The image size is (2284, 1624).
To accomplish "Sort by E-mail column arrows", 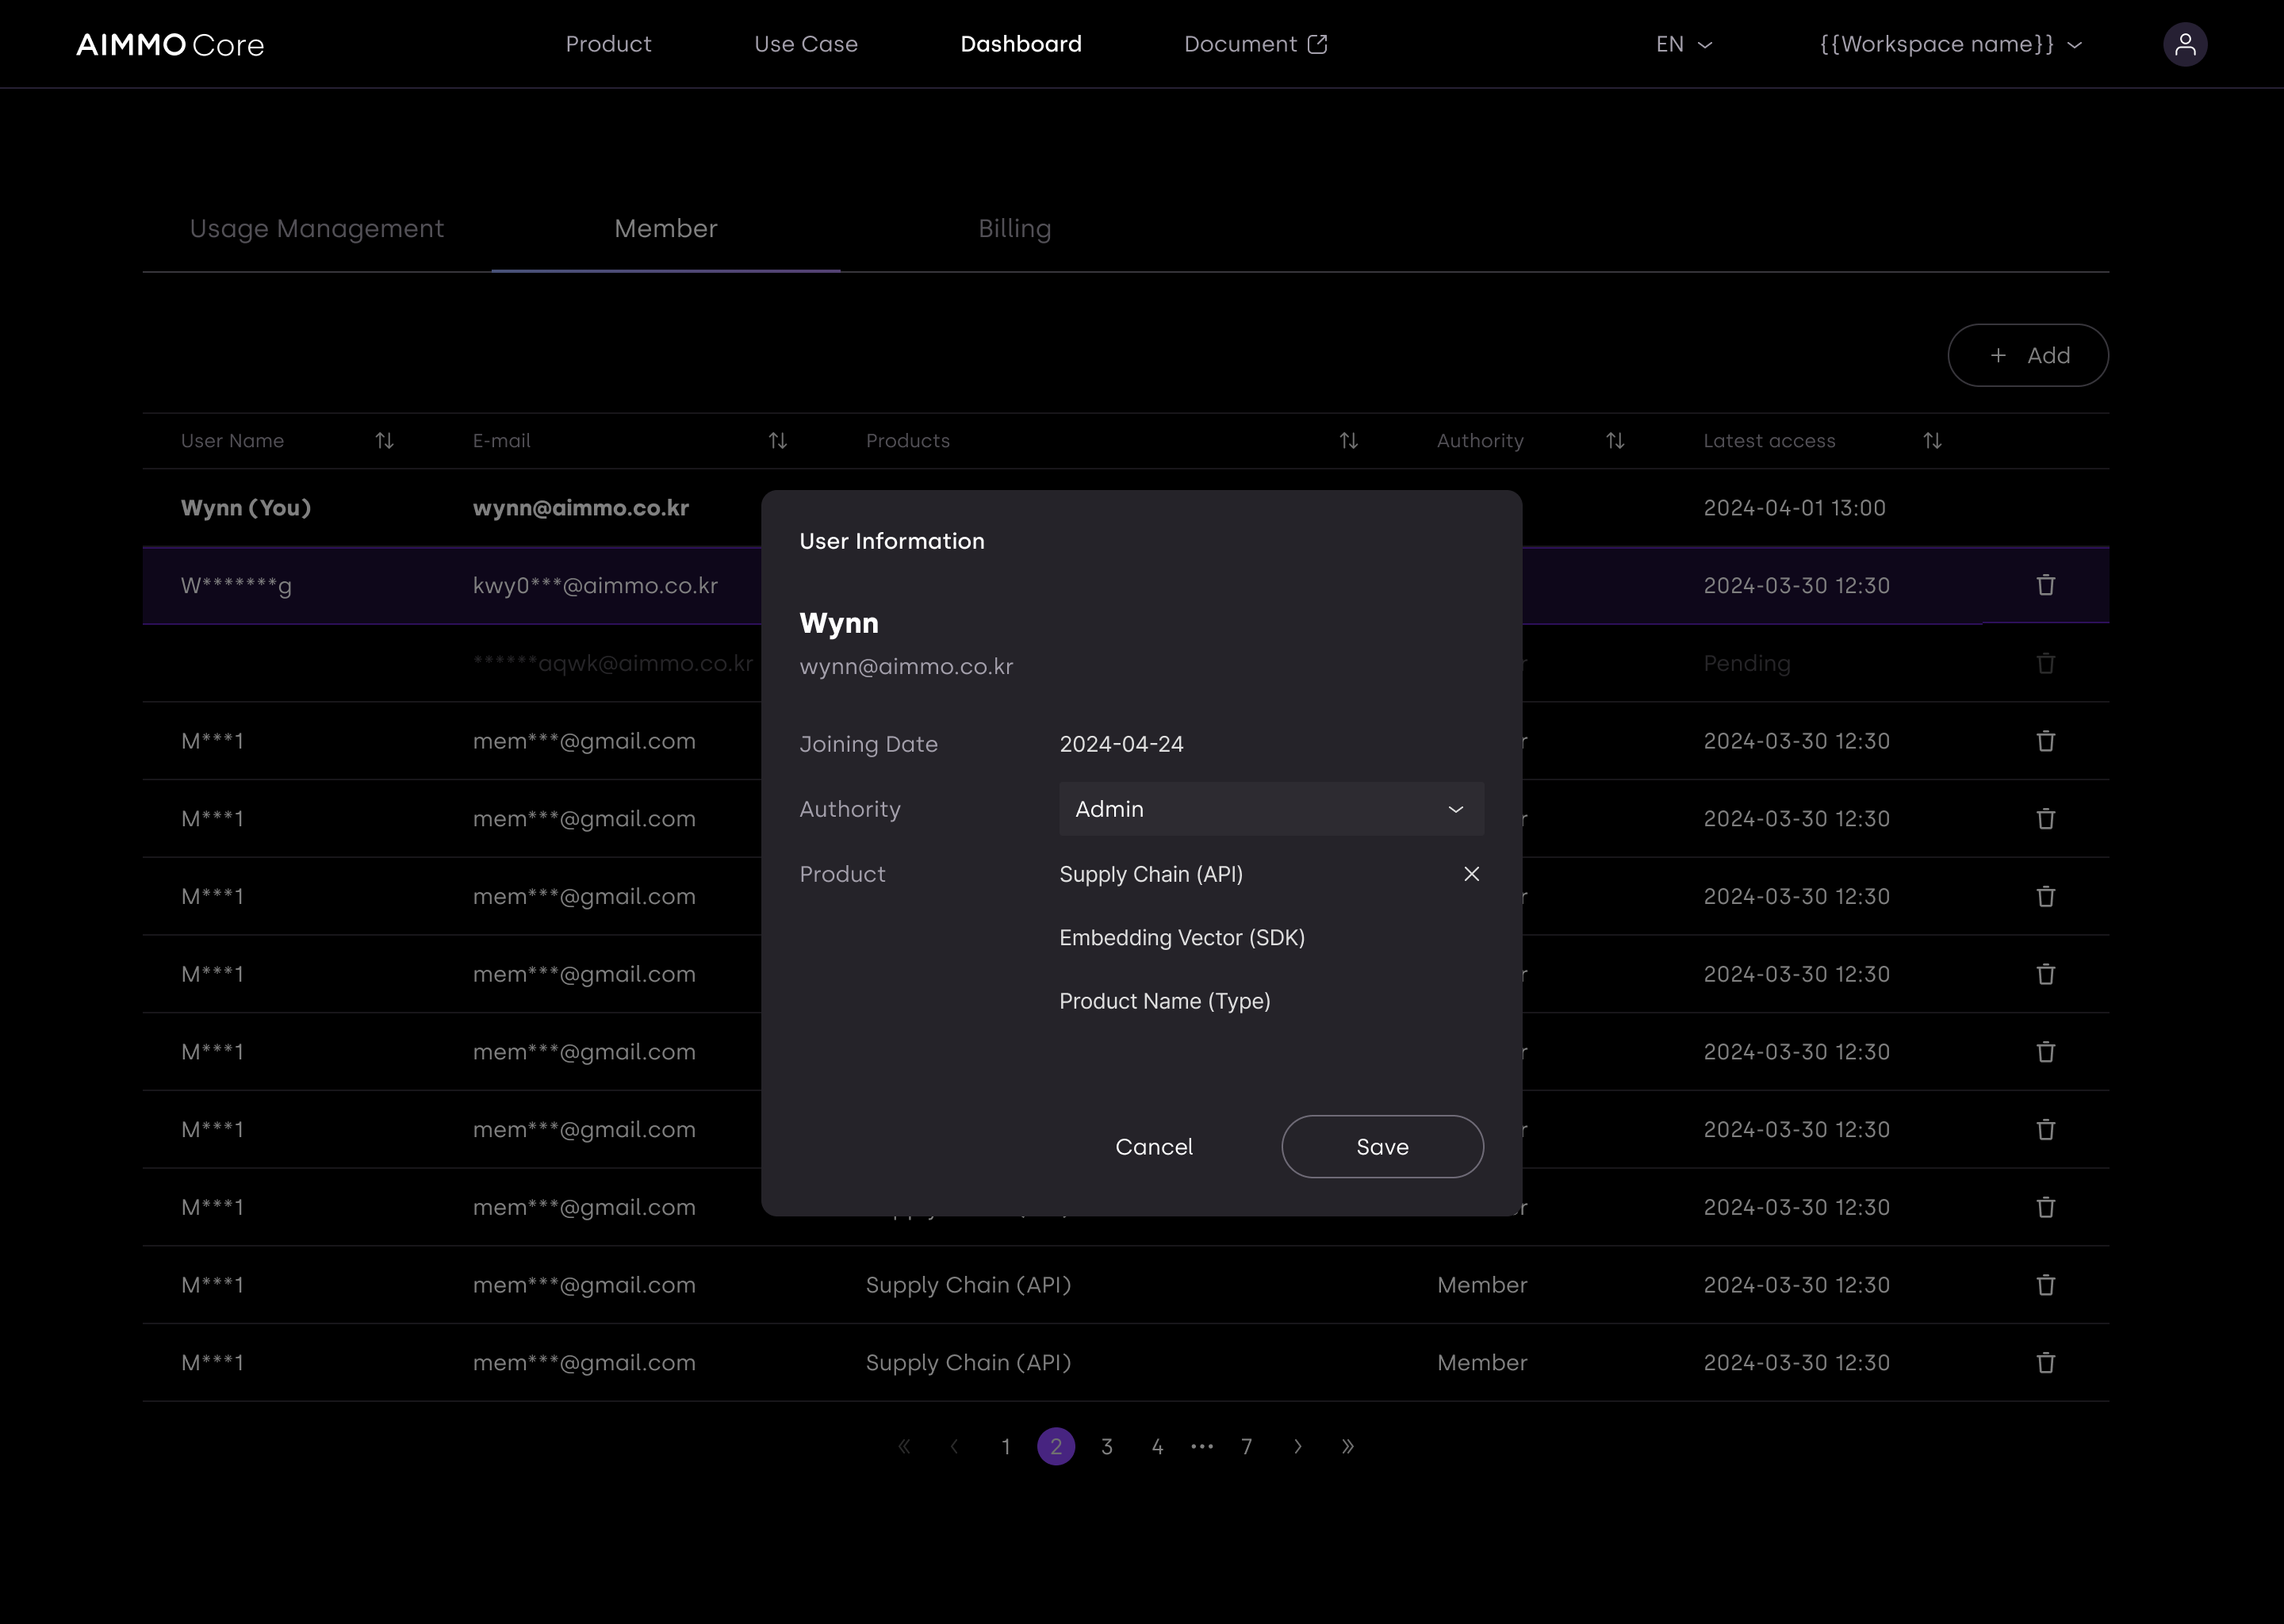I will coord(777,441).
